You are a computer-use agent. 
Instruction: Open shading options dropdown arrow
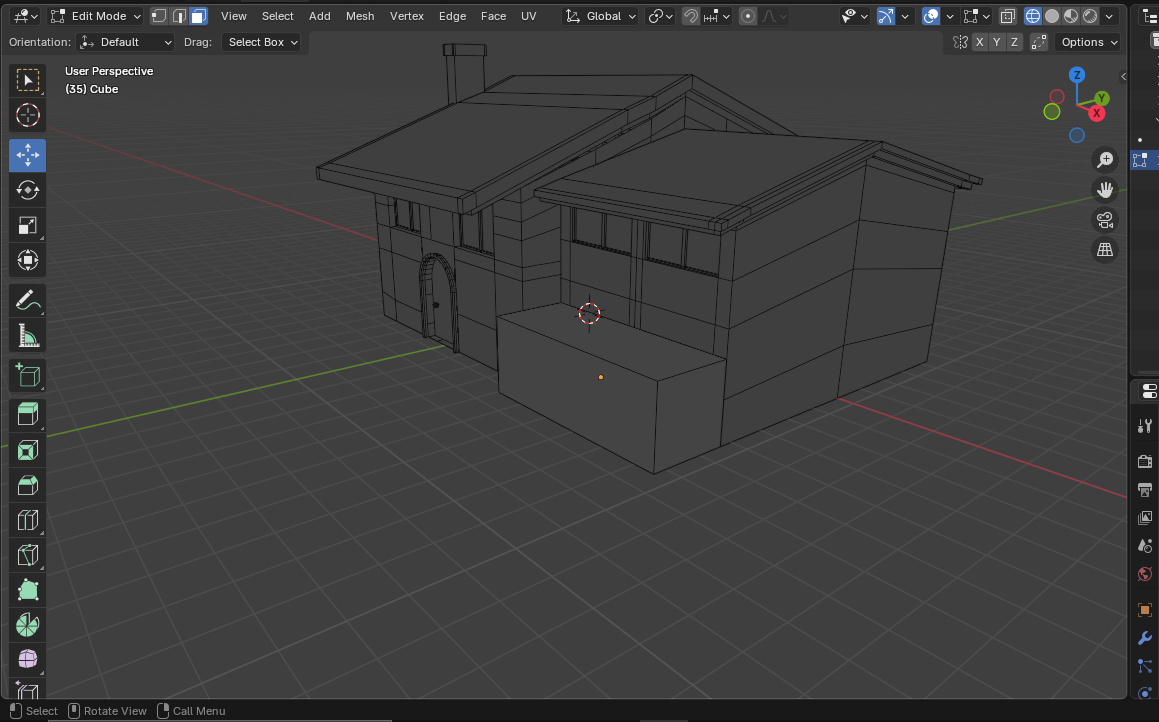pos(1109,16)
